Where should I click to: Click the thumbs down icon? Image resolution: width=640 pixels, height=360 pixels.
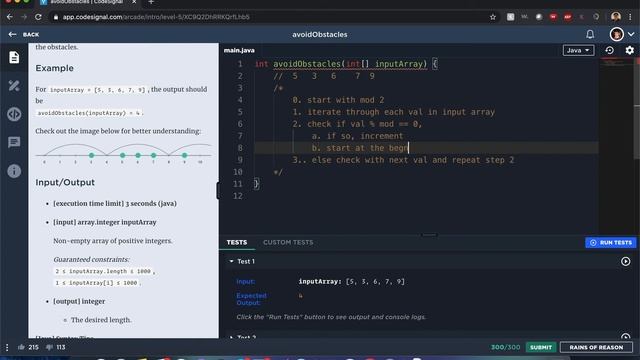click(49, 347)
